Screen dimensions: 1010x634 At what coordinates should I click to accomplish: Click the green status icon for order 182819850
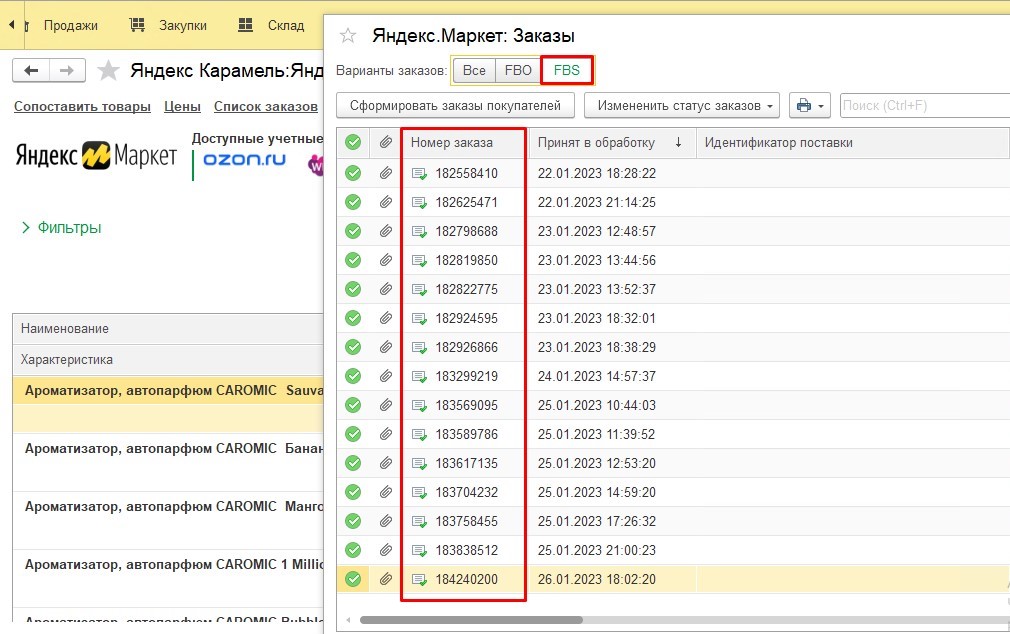(x=353, y=260)
